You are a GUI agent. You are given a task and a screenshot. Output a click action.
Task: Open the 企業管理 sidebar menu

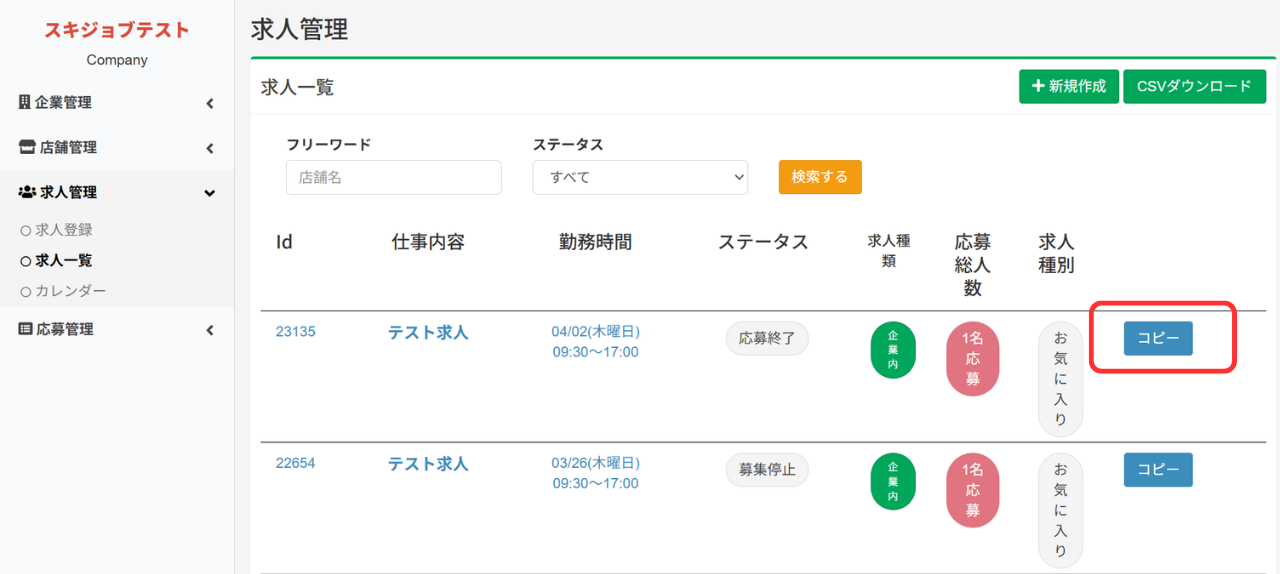click(117, 103)
